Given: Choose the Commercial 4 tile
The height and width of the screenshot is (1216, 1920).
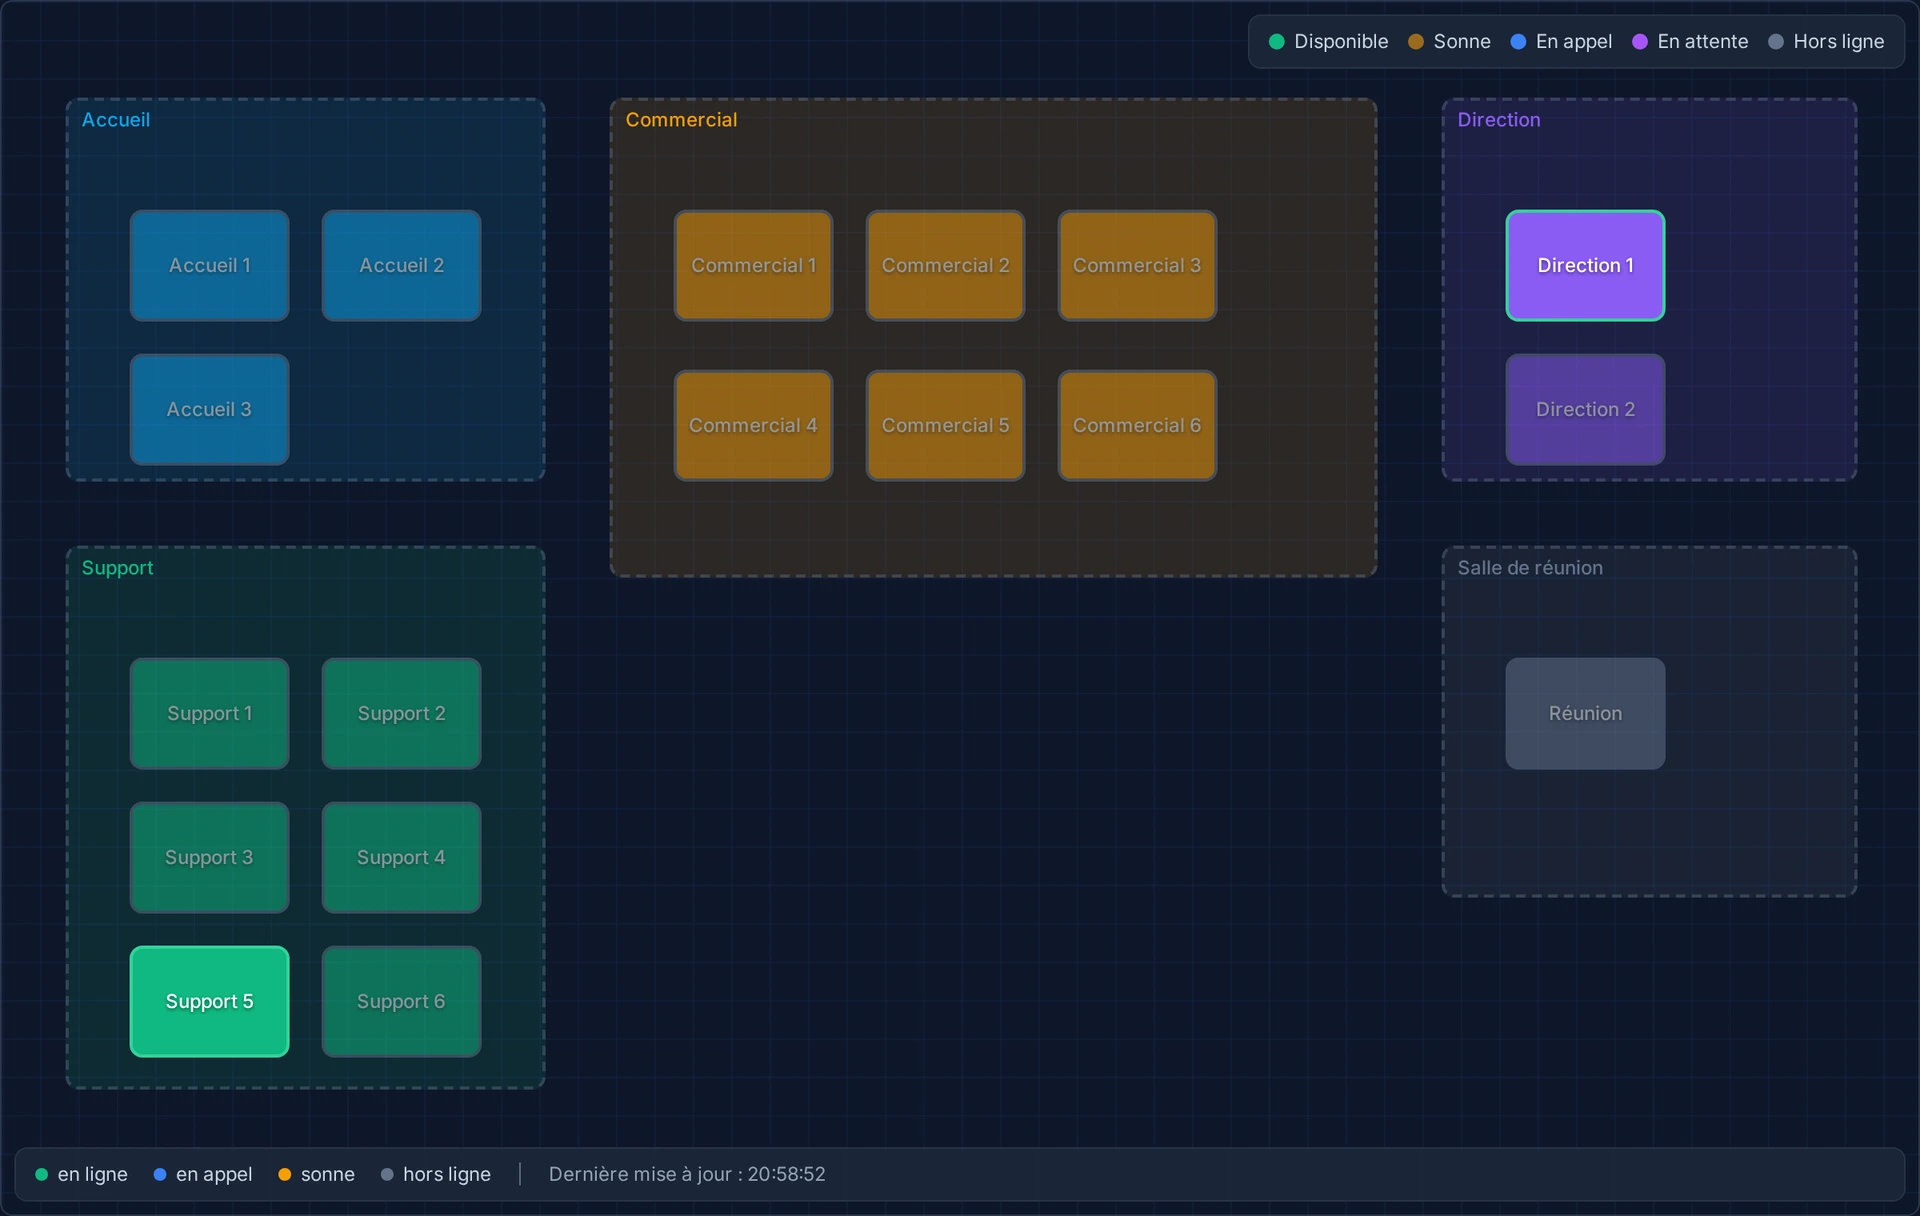Looking at the screenshot, I should (x=753, y=425).
